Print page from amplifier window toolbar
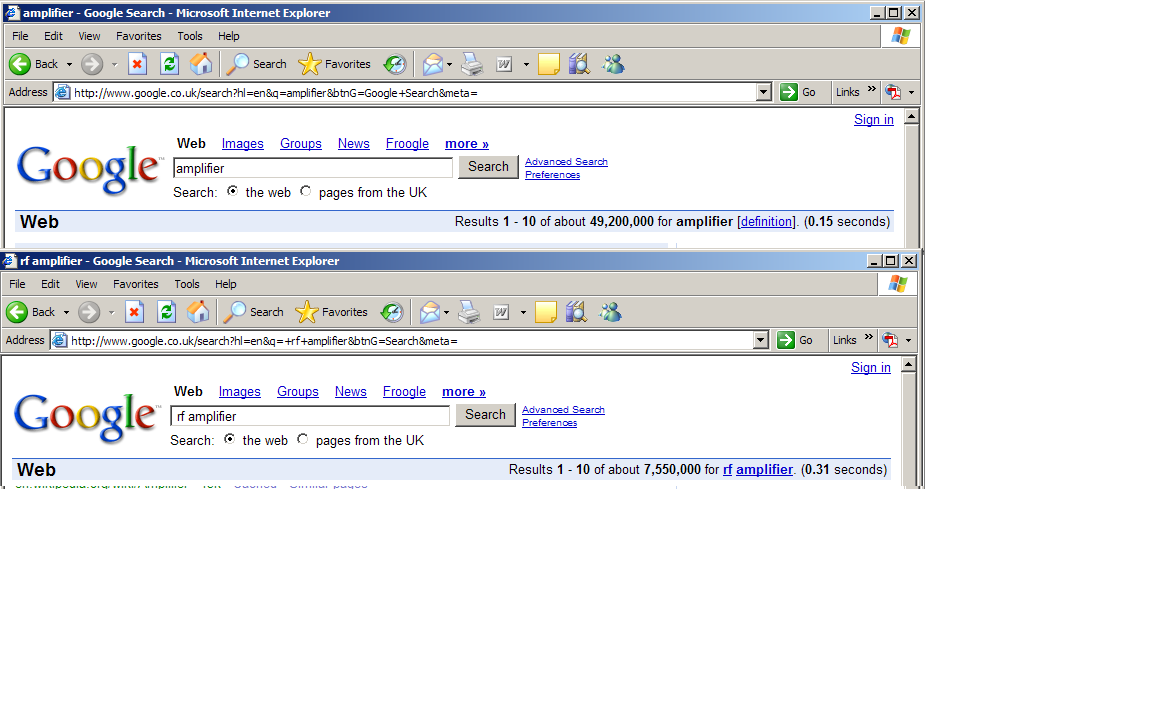 472,65
